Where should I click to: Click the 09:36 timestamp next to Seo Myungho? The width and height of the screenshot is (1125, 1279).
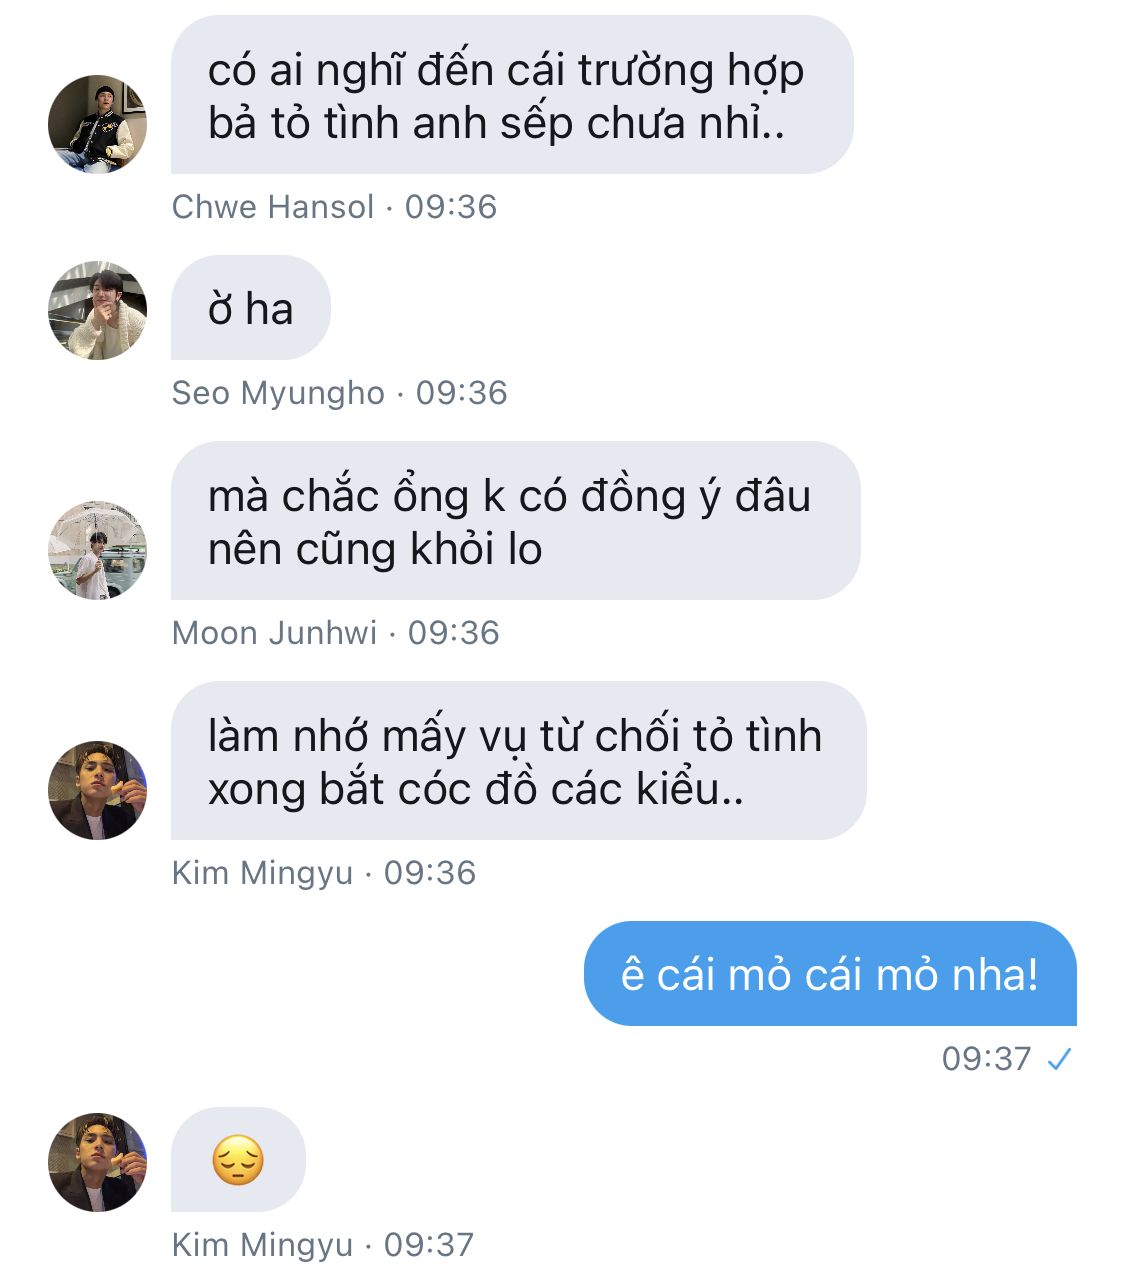click(462, 393)
